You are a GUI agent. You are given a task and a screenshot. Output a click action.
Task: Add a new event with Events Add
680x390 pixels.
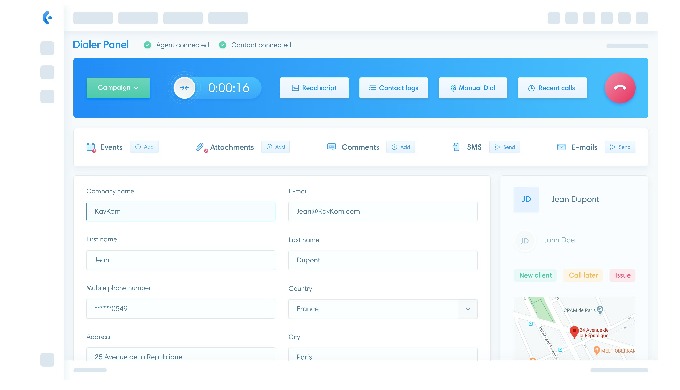(144, 147)
